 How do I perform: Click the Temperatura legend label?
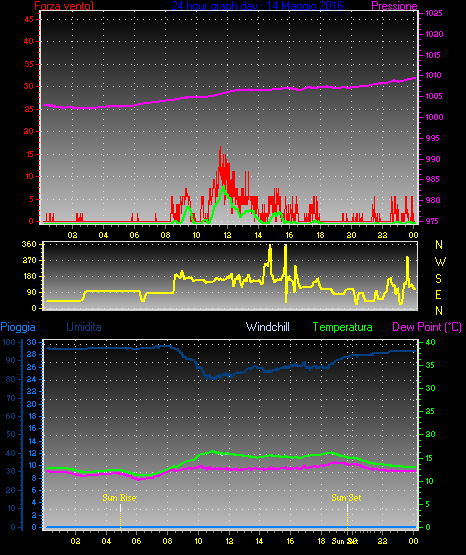point(342,327)
